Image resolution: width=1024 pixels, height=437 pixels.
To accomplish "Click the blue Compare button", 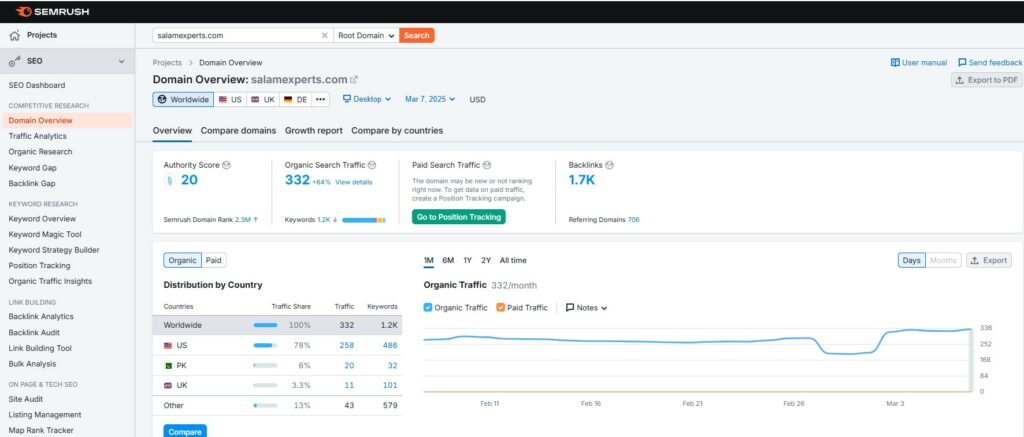I will 185,432.
